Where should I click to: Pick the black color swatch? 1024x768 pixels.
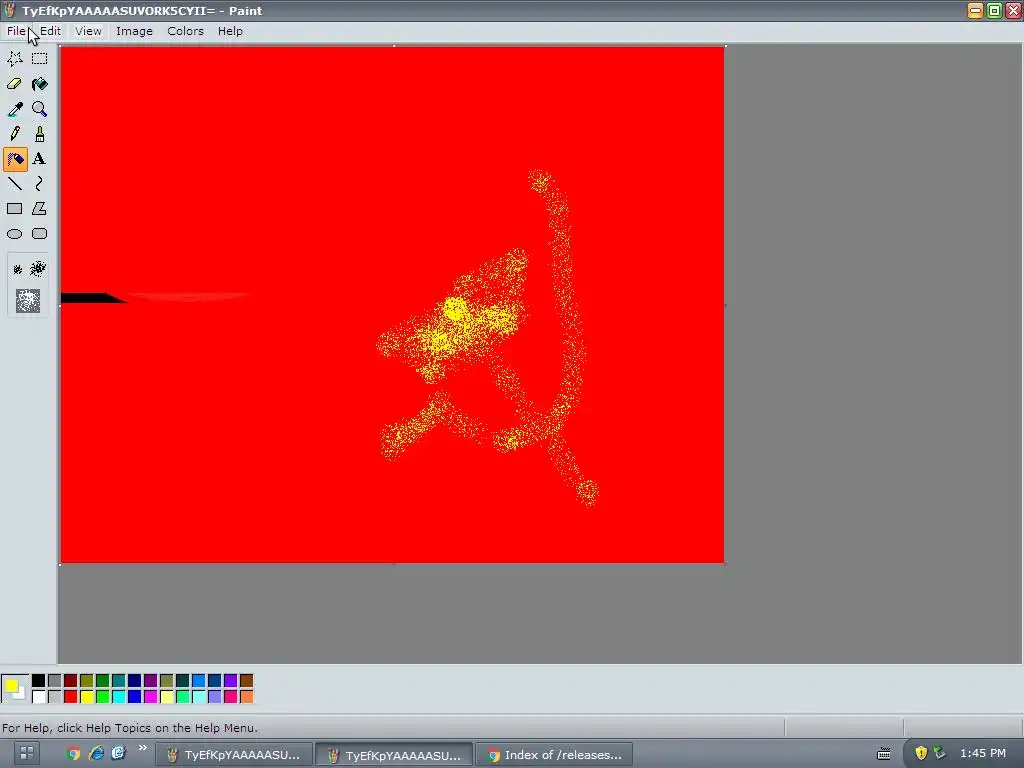coord(39,681)
